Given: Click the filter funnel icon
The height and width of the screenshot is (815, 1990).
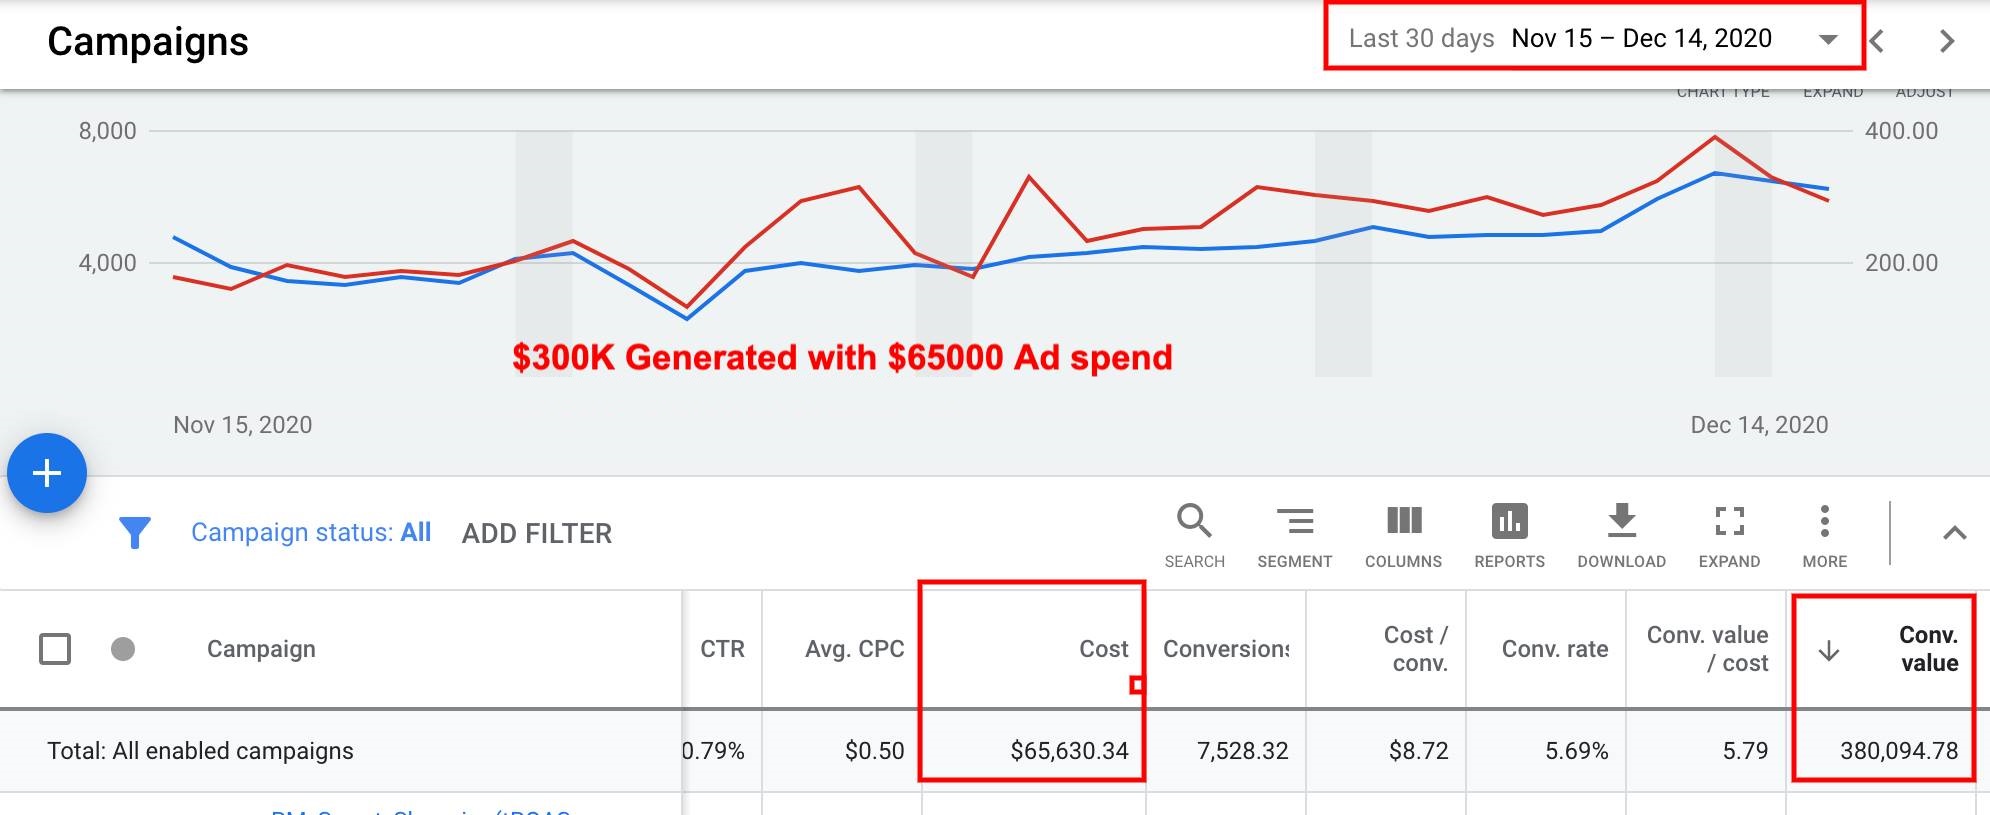Looking at the screenshot, I should [x=134, y=533].
